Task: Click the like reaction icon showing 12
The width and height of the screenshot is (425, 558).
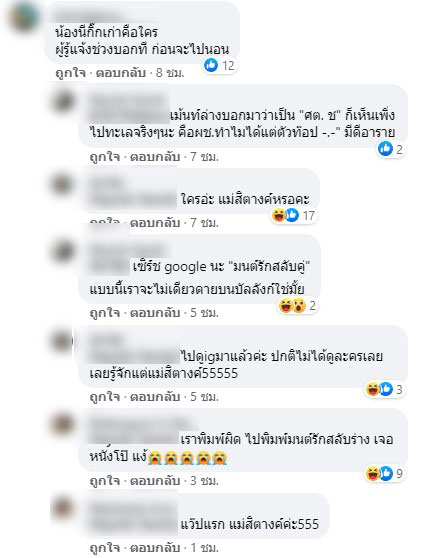Action: click(211, 65)
